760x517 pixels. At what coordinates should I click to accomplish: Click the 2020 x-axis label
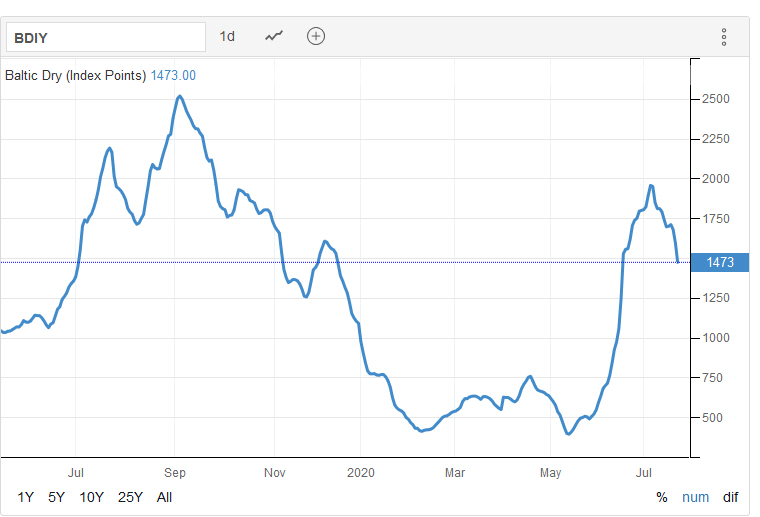(x=361, y=472)
